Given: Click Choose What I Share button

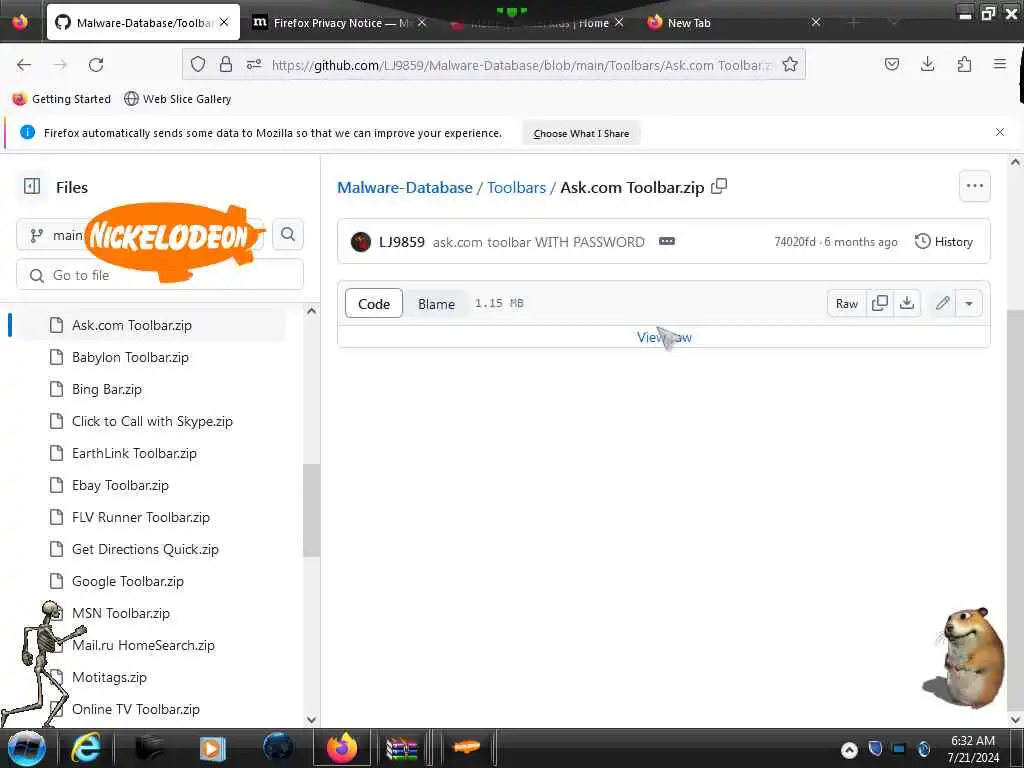Looking at the screenshot, I should pyautogui.click(x=581, y=133).
